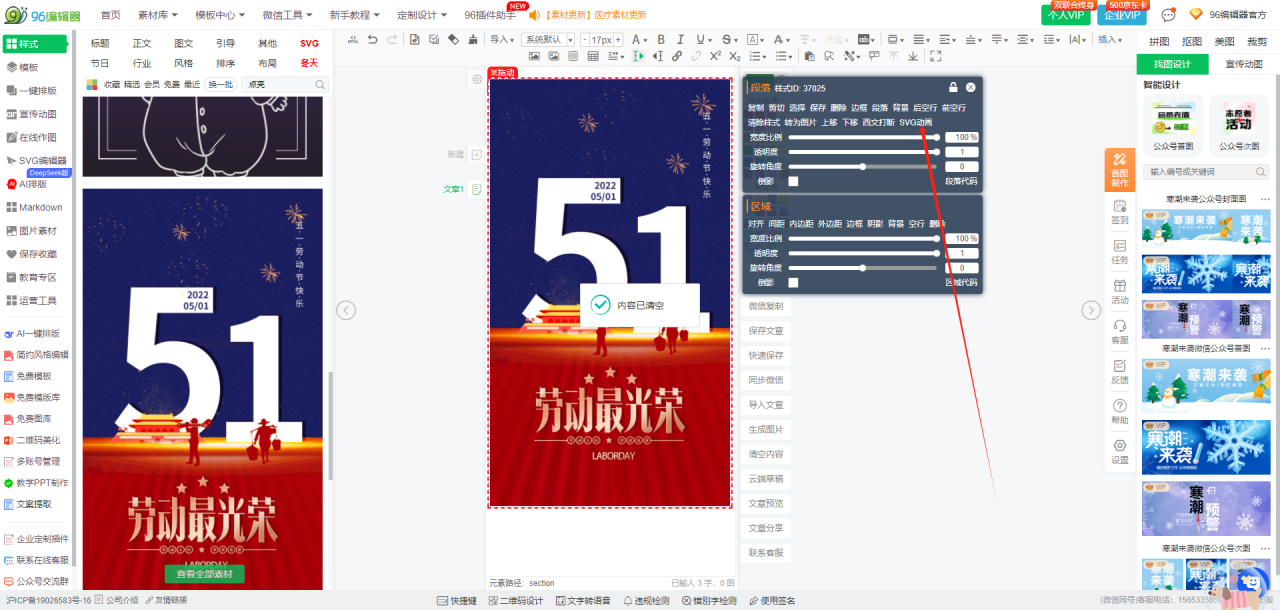Click the fullscreen icon in the editor toolbar
This screenshot has width=1280, height=610.
[935, 57]
